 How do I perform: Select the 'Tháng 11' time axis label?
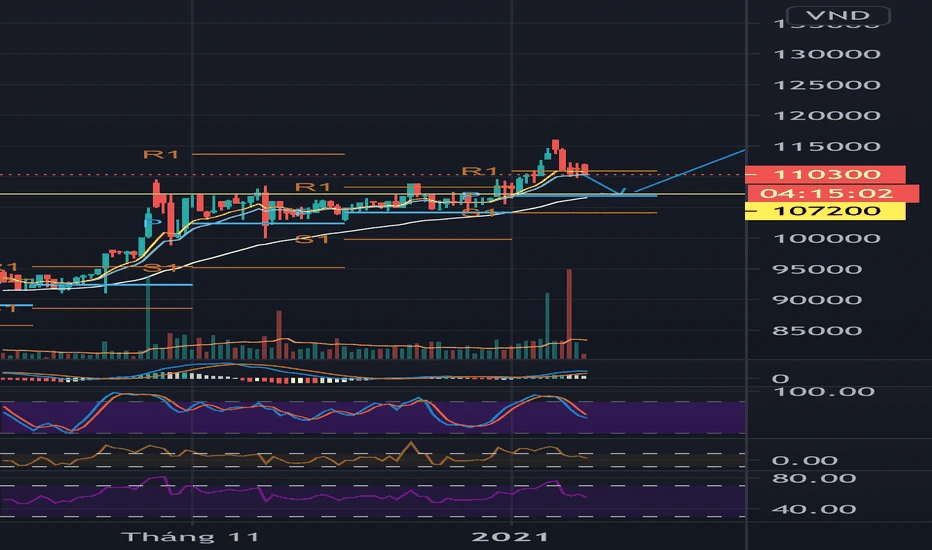point(189,537)
